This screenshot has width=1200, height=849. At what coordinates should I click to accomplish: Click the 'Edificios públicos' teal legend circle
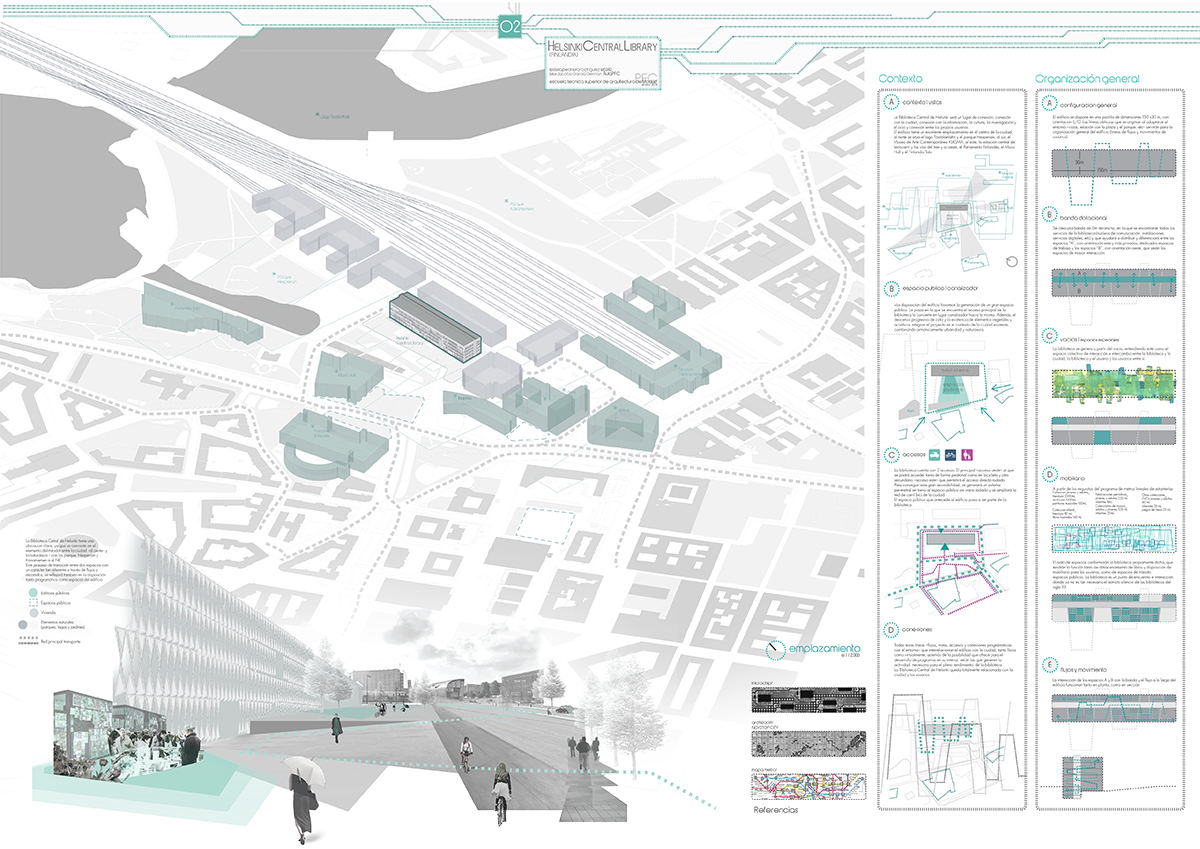tap(35, 591)
